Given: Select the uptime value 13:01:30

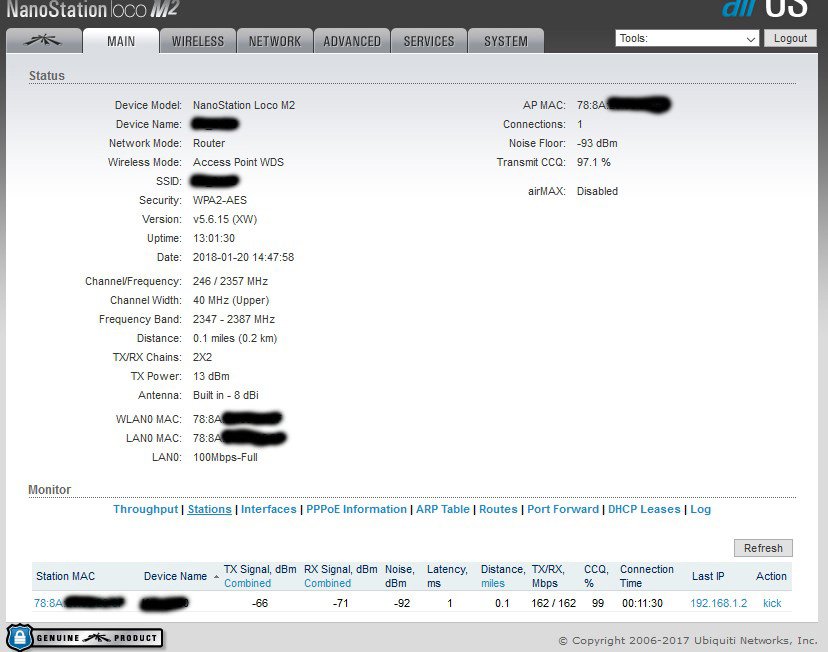Looking at the screenshot, I should (214, 238).
